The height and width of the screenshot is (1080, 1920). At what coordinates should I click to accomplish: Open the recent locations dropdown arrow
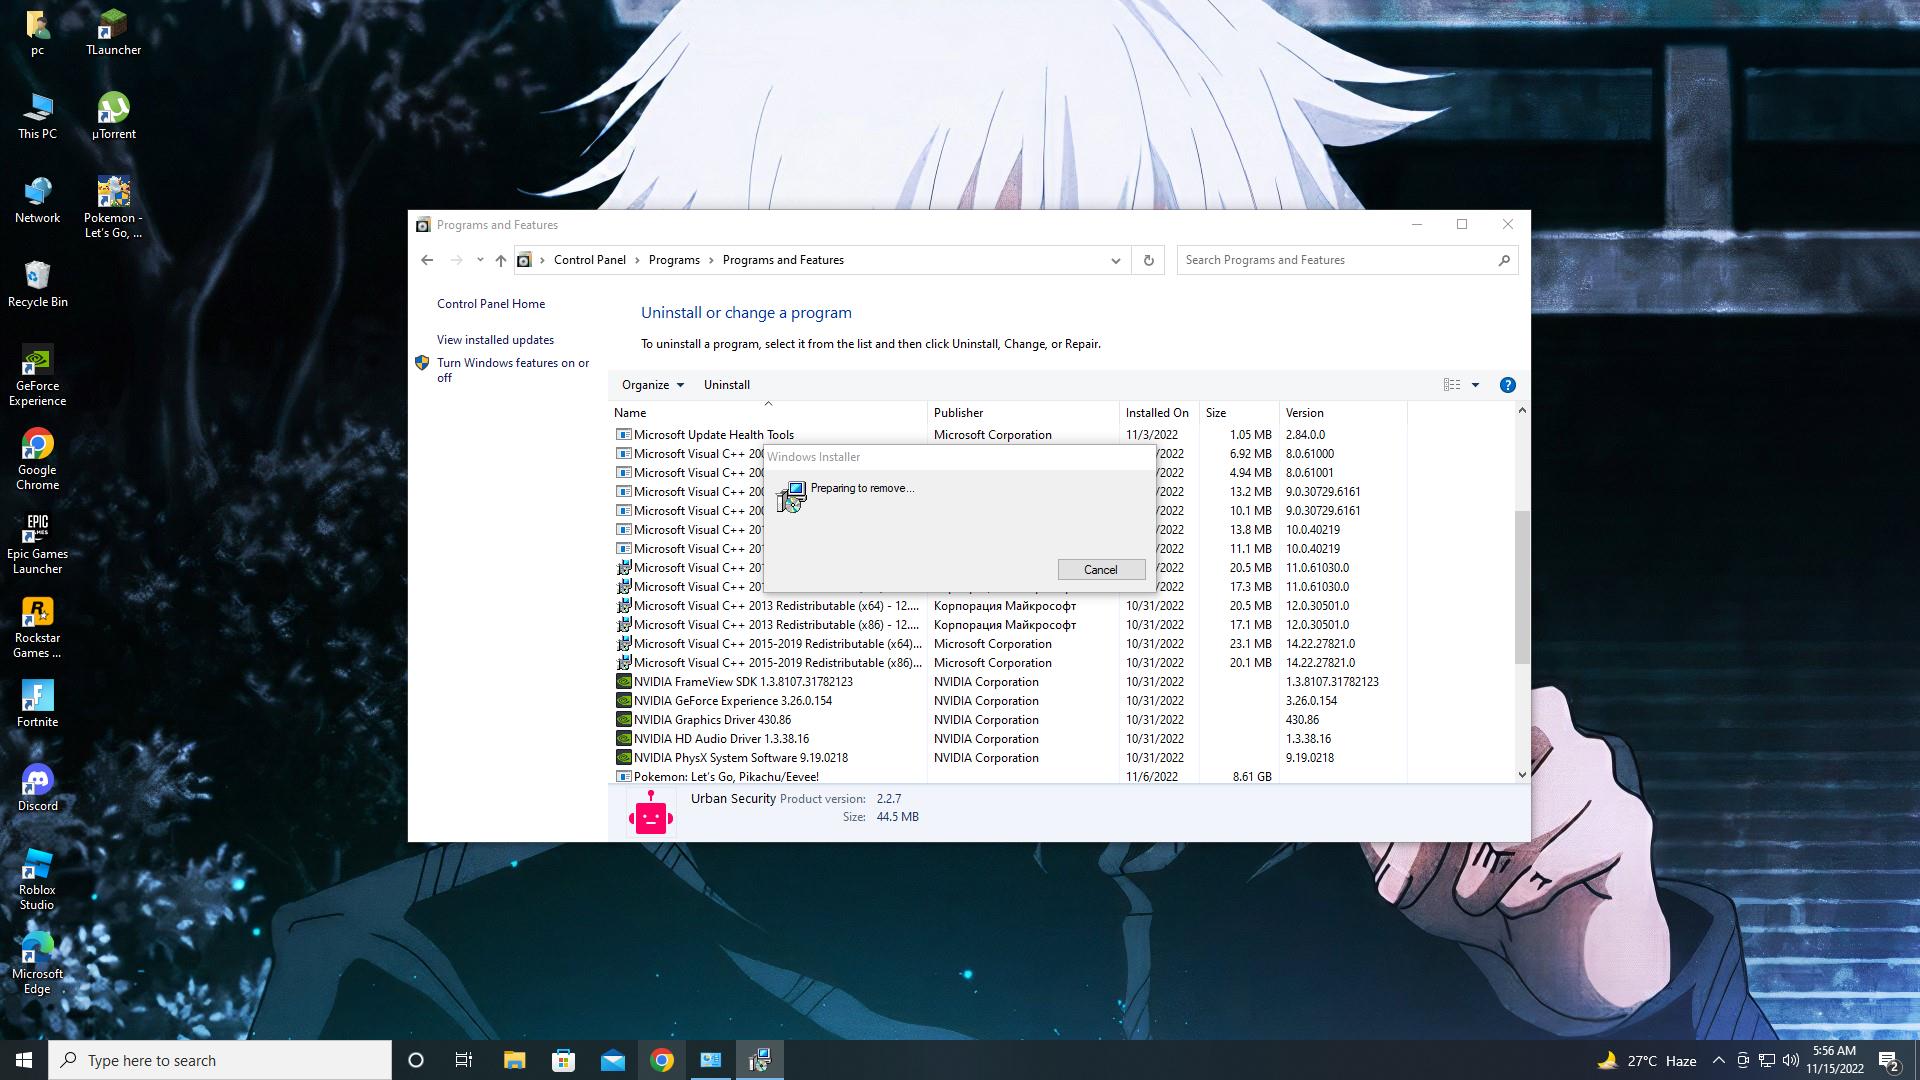[x=480, y=260]
